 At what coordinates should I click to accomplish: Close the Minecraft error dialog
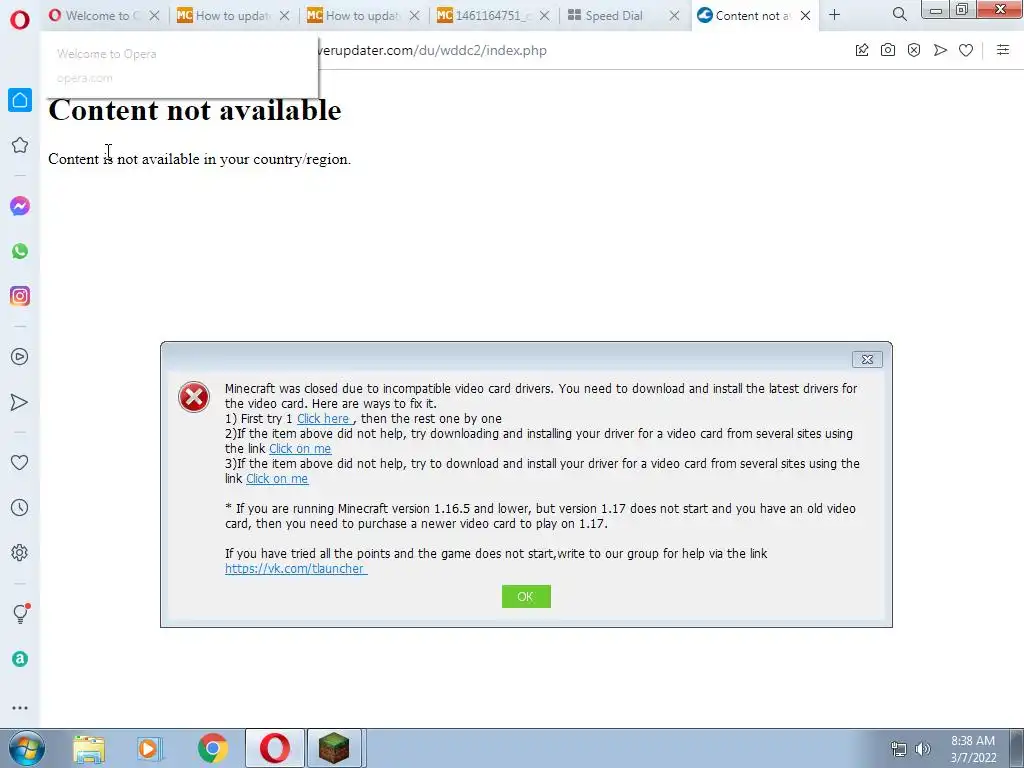(867, 359)
